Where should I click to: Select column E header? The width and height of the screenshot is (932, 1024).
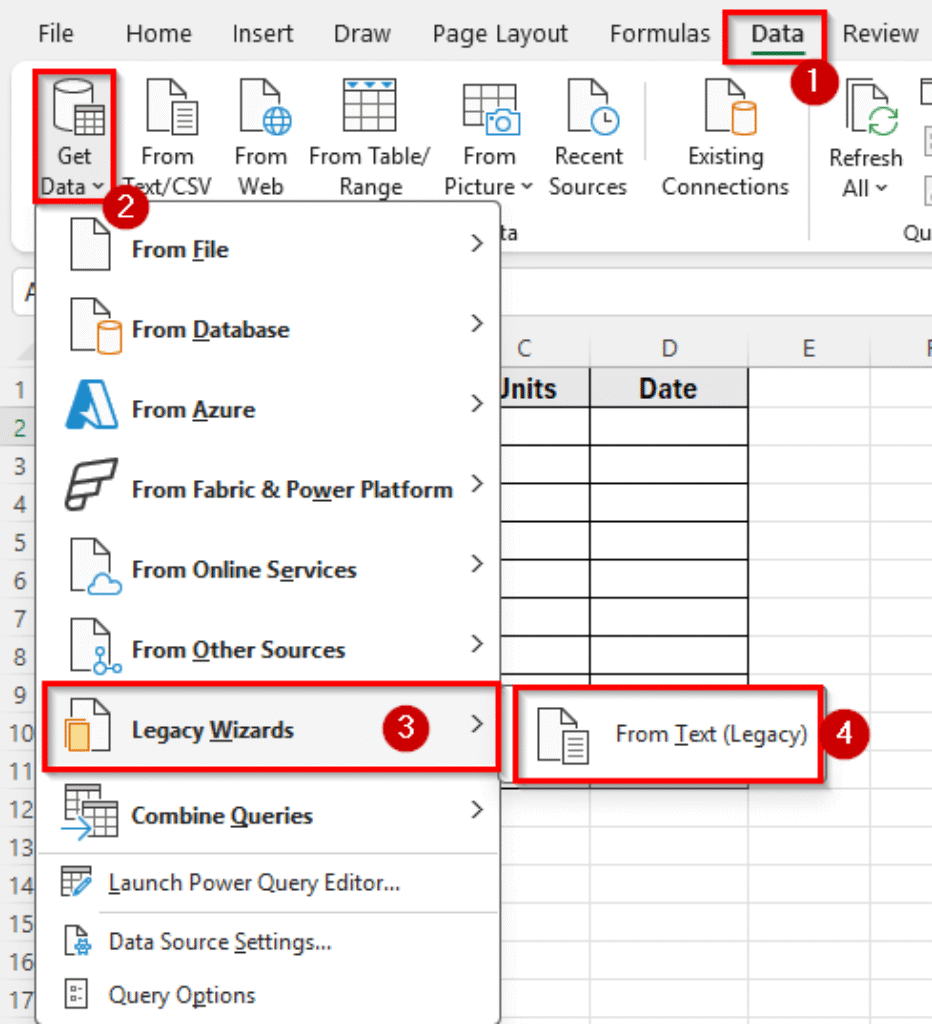click(x=809, y=348)
